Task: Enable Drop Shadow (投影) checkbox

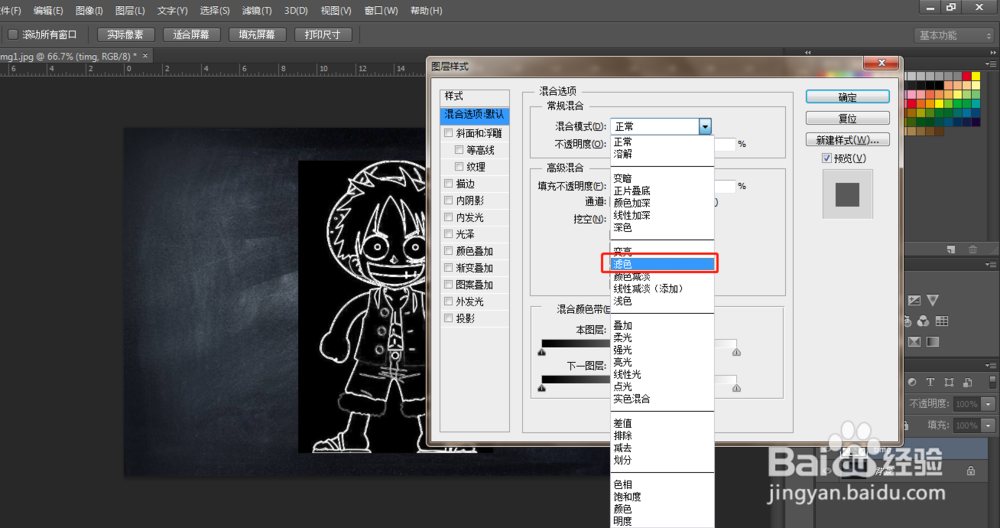Action: pyautogui.click(x=448, y=318)
